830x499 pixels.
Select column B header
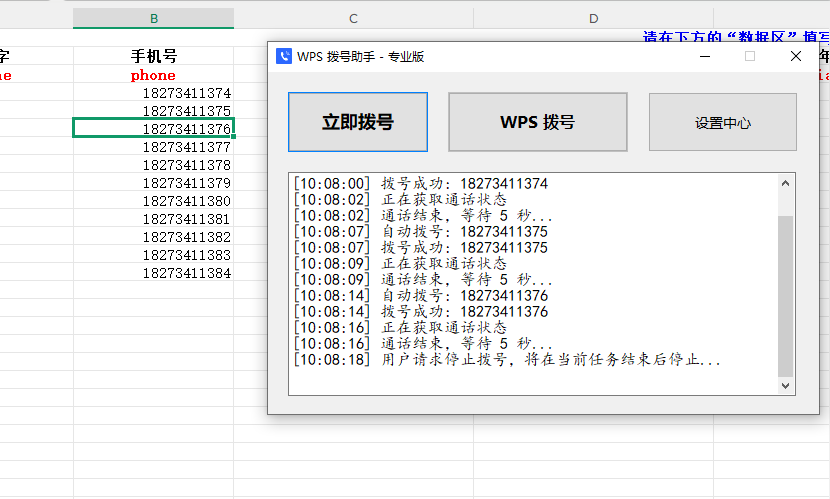(154, 19)
